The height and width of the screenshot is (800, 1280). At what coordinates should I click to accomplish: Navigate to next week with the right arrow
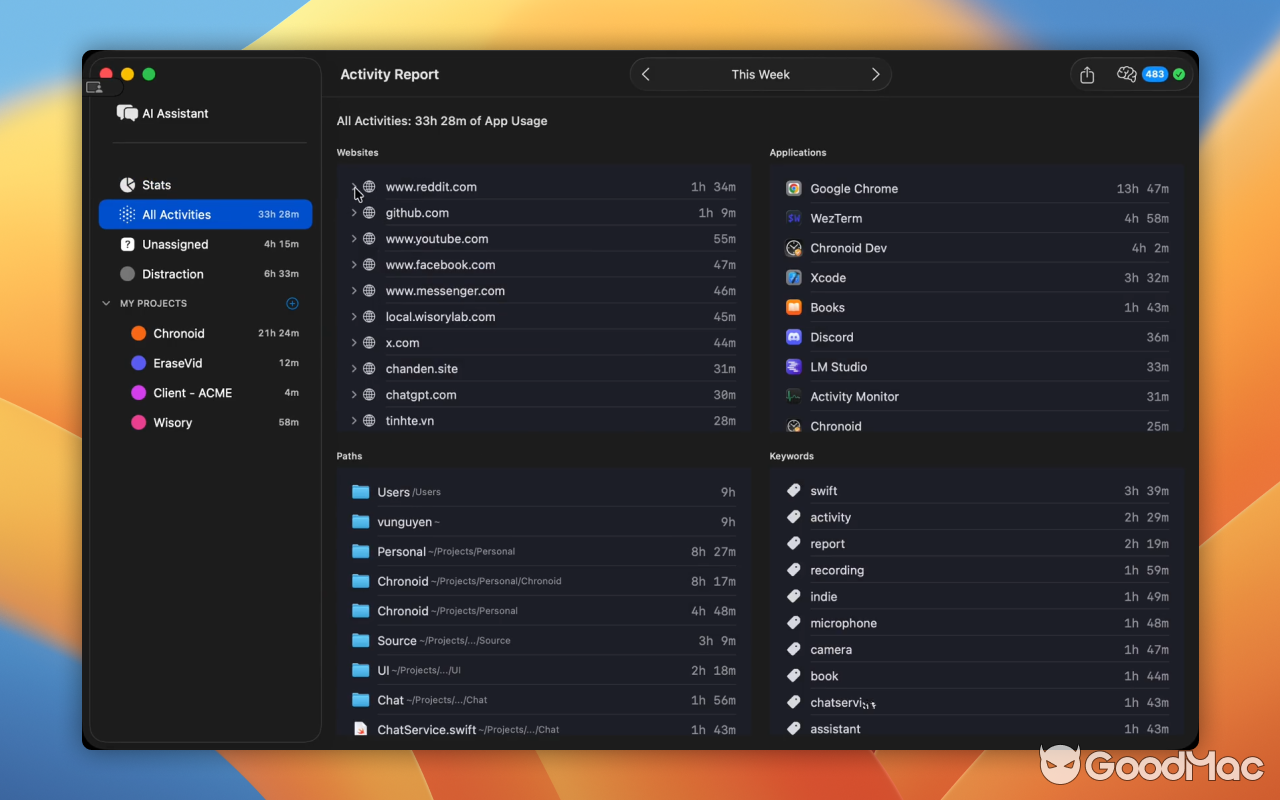(875, 74)
